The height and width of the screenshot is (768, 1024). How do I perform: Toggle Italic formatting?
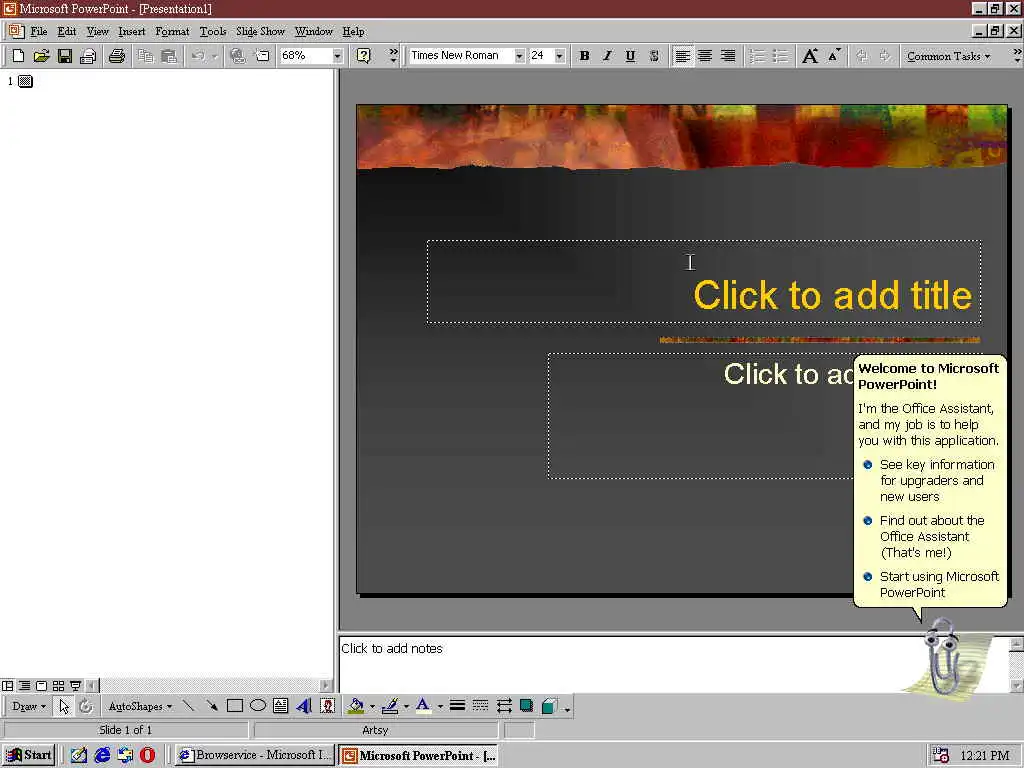click(607, 56)
